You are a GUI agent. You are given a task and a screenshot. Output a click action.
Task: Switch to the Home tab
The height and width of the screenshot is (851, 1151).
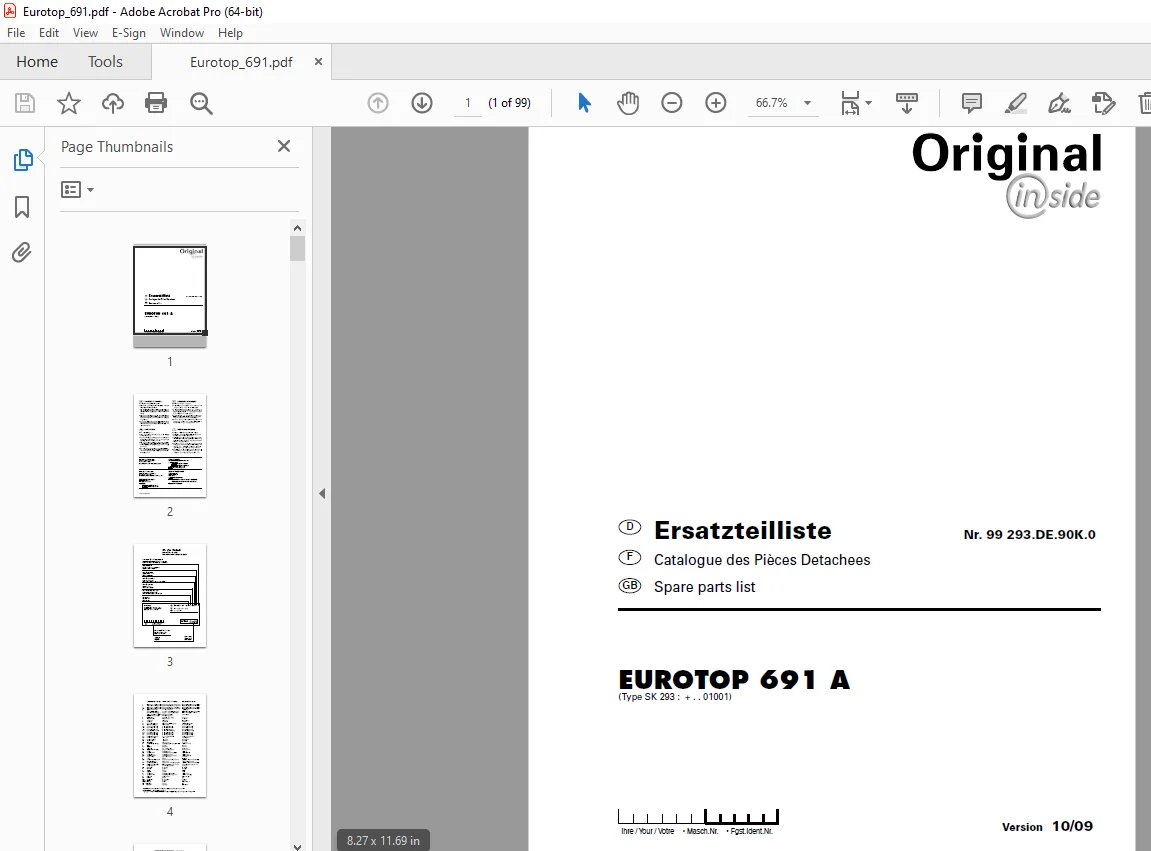[37, 62]
